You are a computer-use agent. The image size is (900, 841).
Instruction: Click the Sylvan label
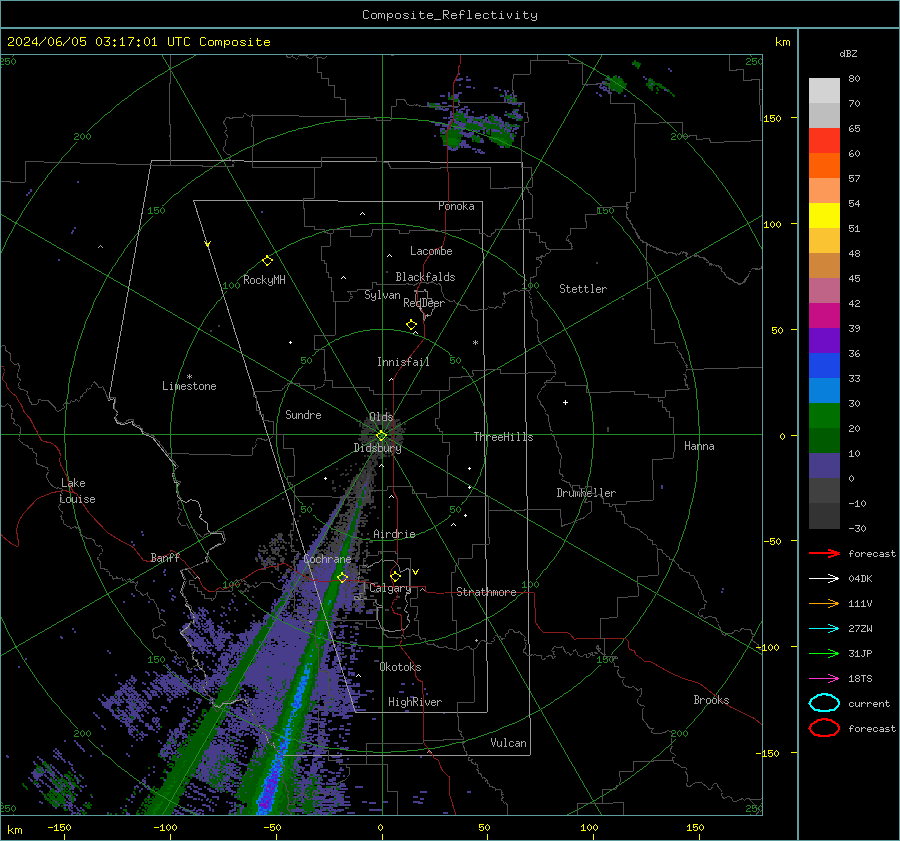[x=382, y=295]
